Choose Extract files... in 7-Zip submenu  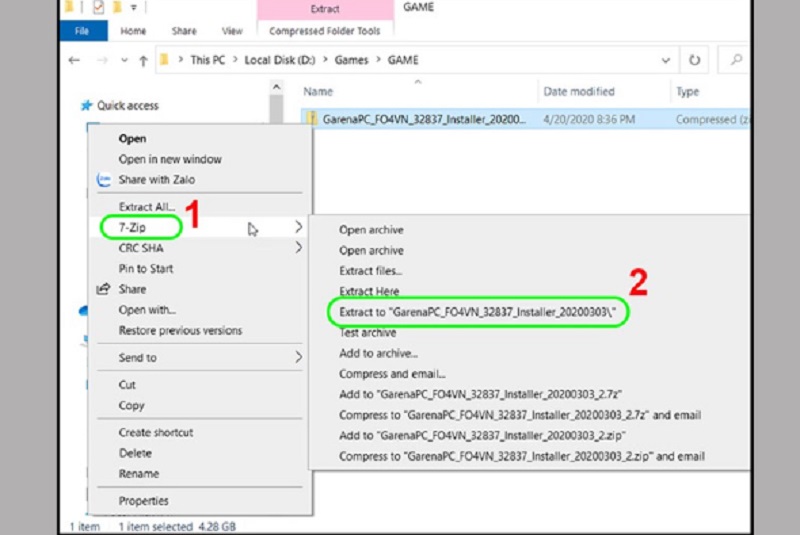(371, 271)
